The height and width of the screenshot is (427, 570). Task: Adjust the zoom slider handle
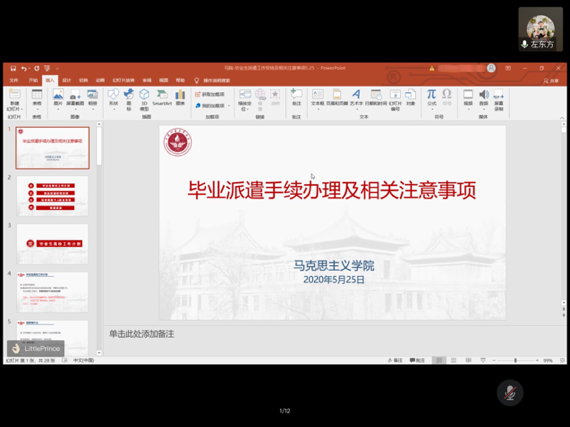tap(515, 360)
